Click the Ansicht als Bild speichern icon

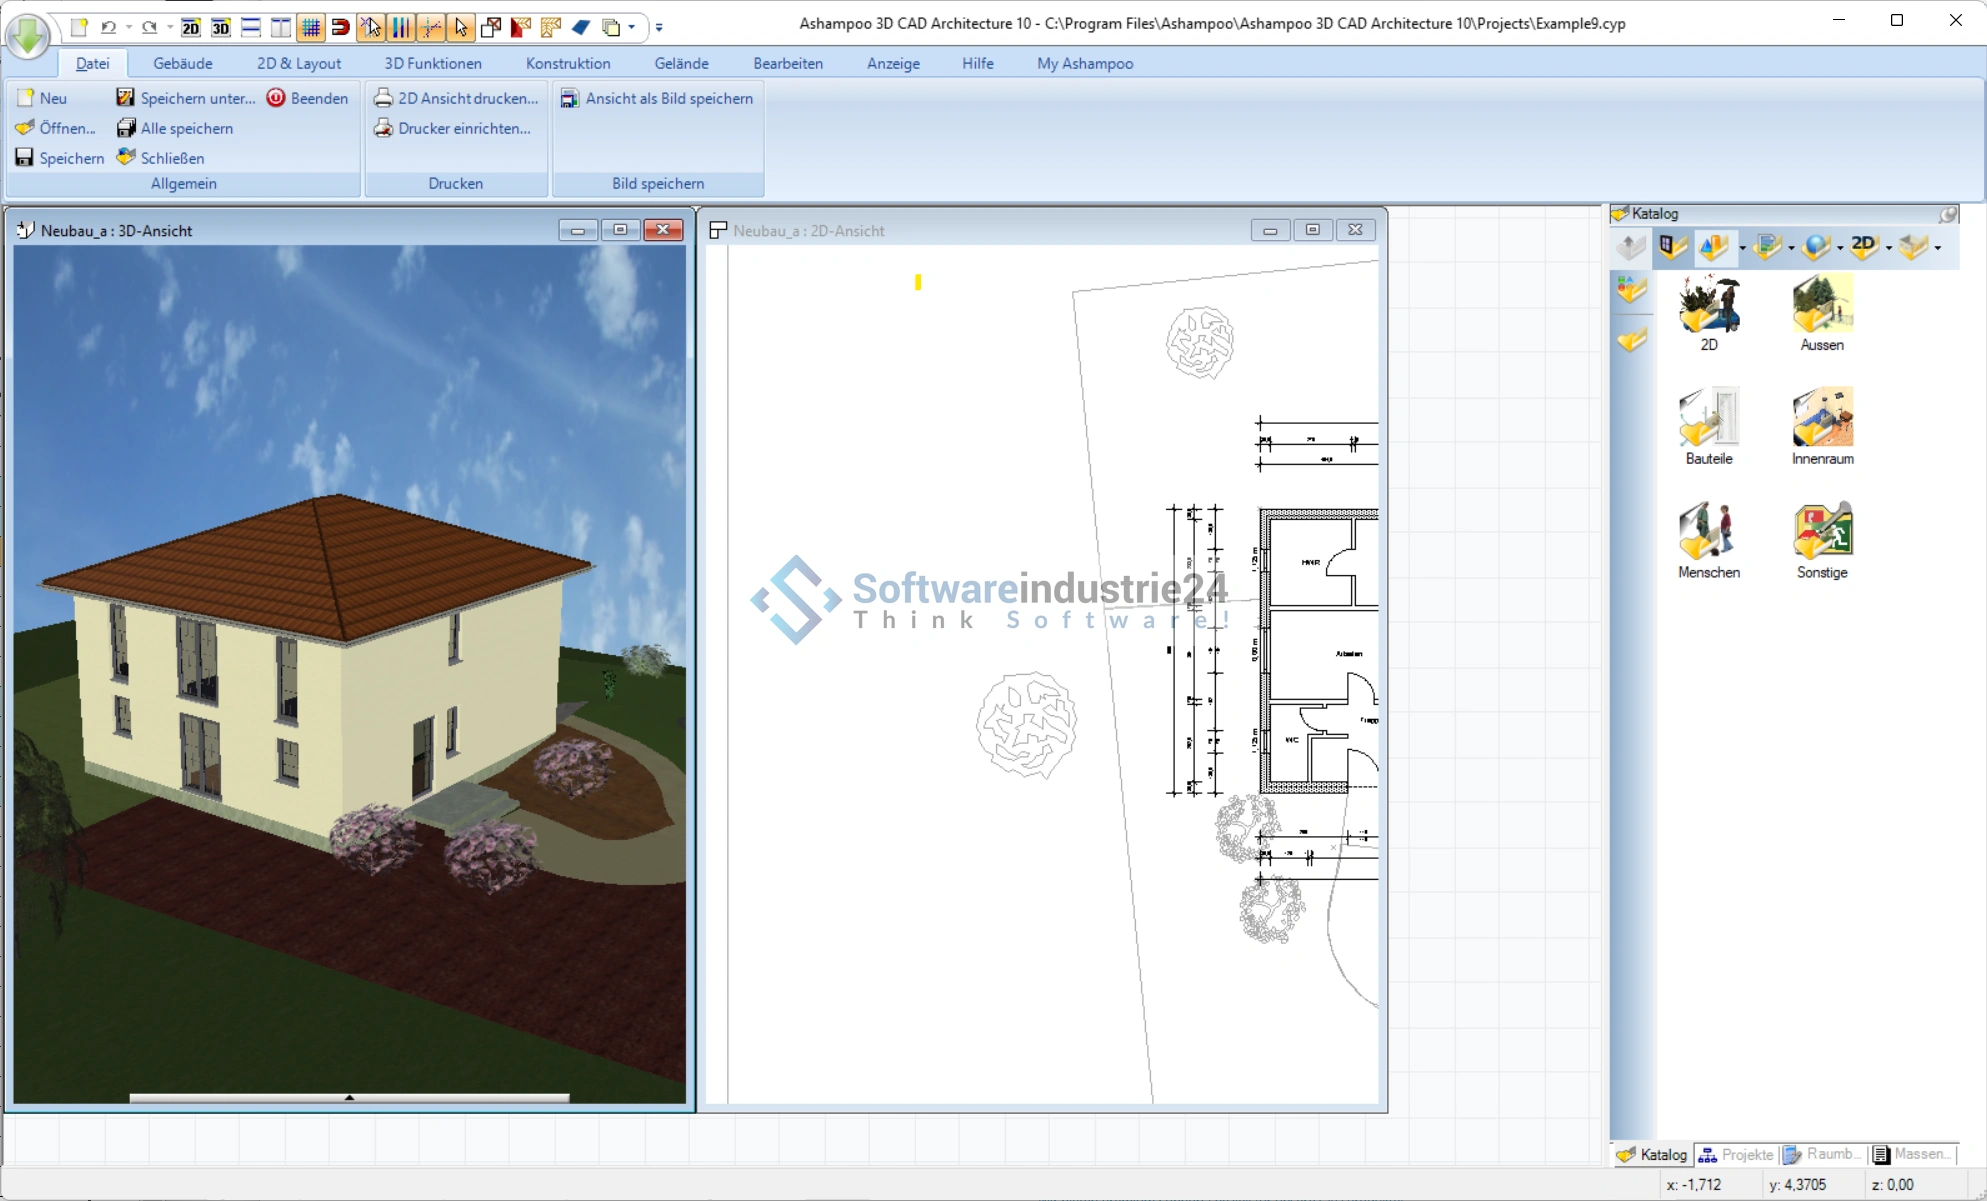(569, 98)
